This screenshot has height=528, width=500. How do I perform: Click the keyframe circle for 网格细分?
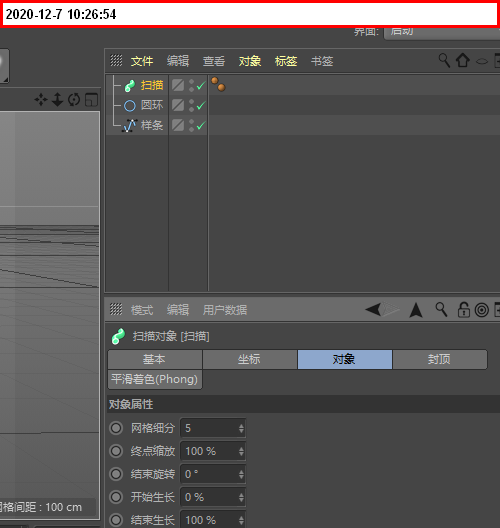click(x=116, y=428)
